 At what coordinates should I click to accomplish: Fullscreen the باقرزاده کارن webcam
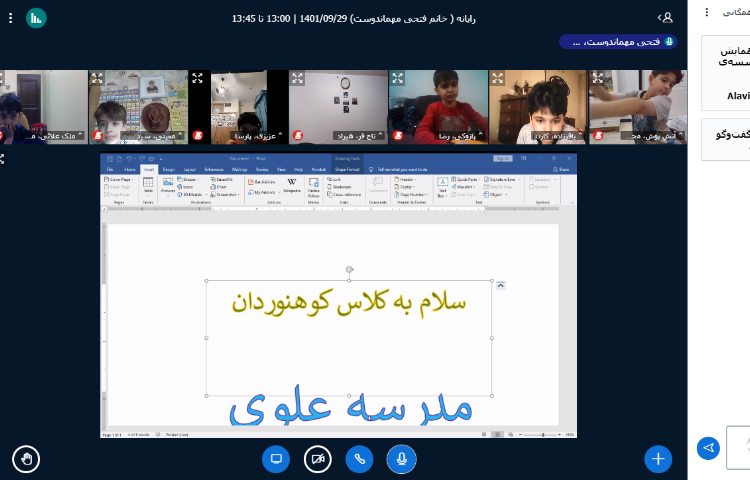[x=497, y=78]
